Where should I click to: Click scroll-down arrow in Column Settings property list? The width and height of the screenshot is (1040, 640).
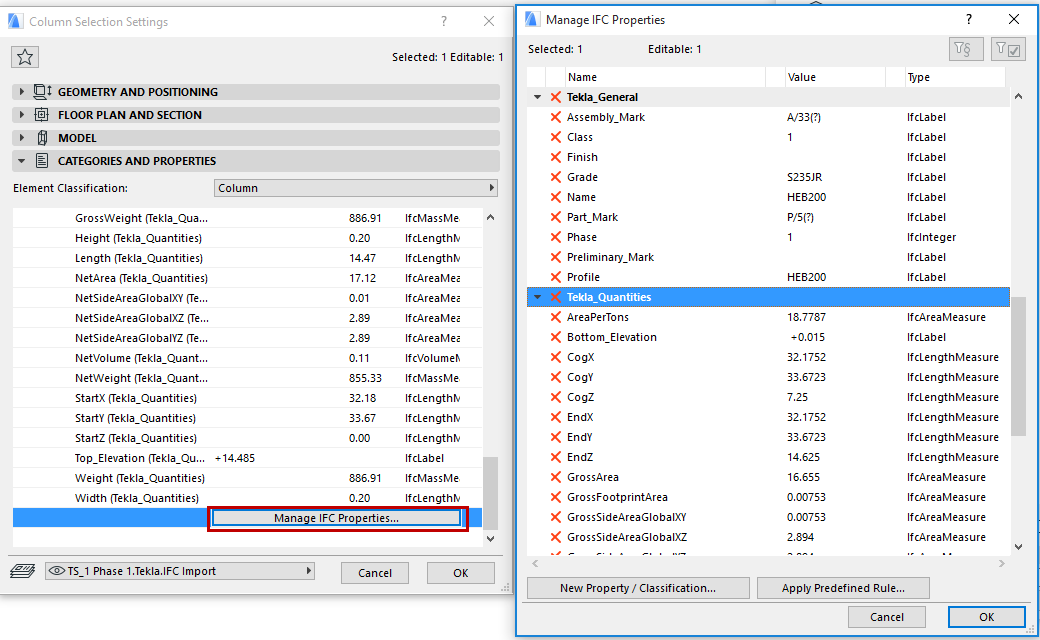pos(490,539)
